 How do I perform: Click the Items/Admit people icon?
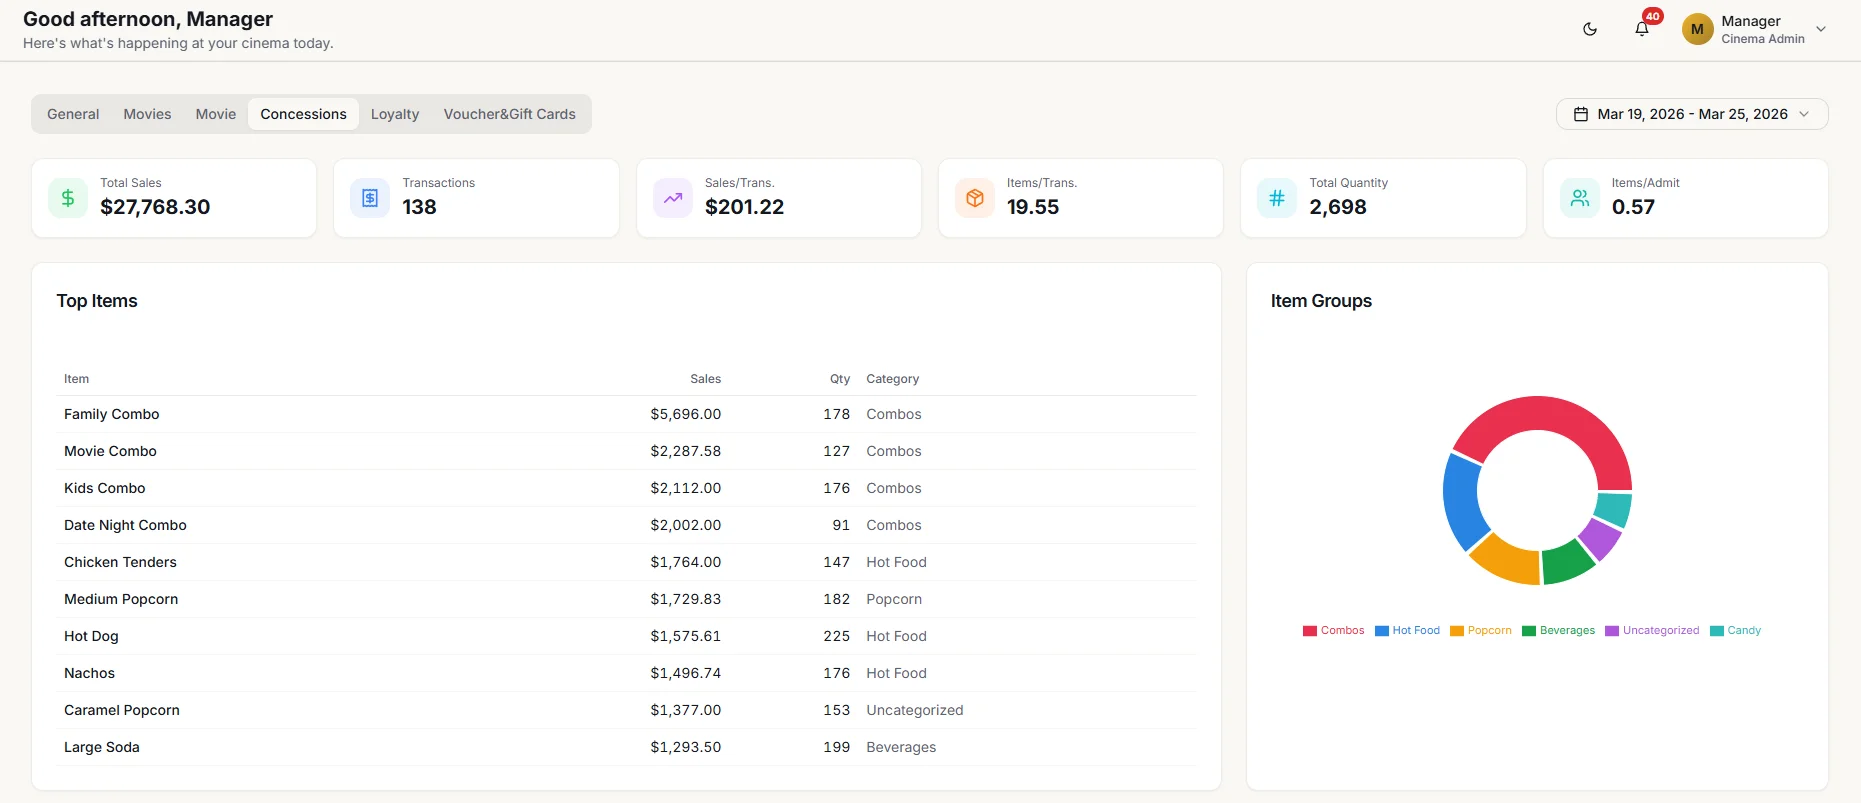tap(1580, 198)
